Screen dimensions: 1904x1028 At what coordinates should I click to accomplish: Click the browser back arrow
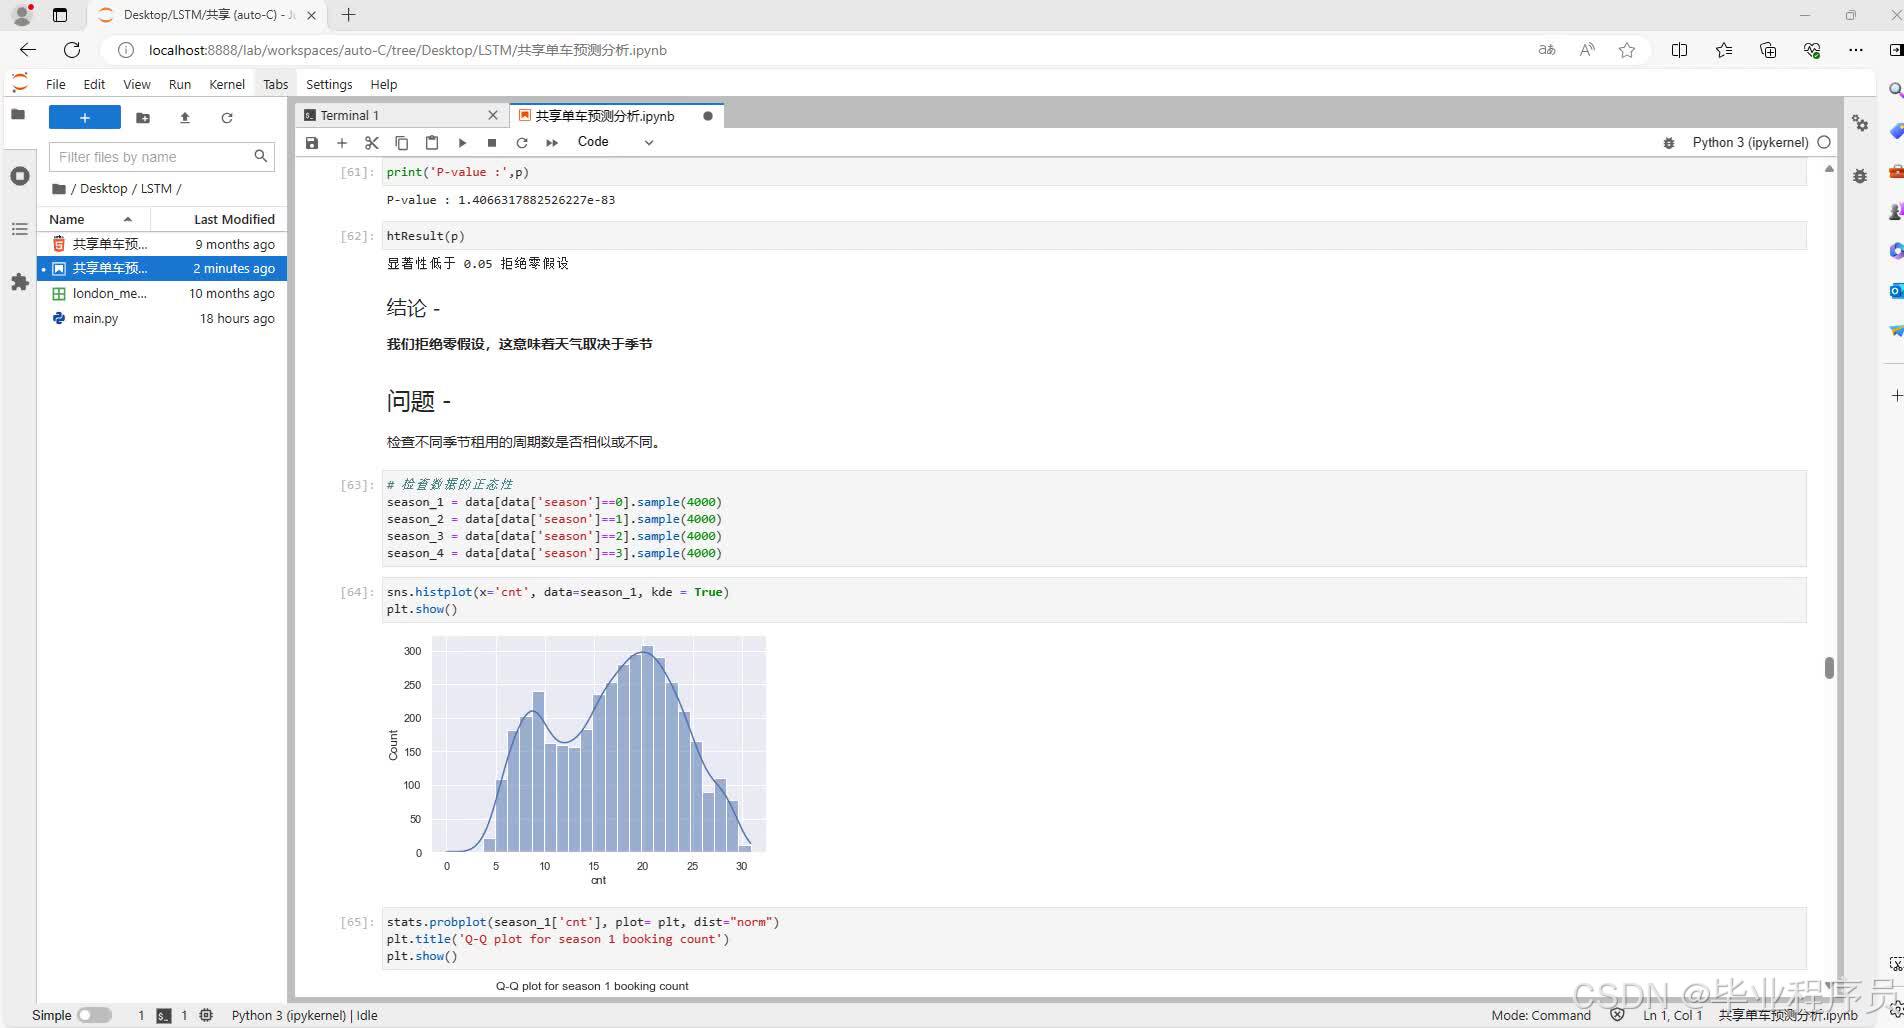28,50
